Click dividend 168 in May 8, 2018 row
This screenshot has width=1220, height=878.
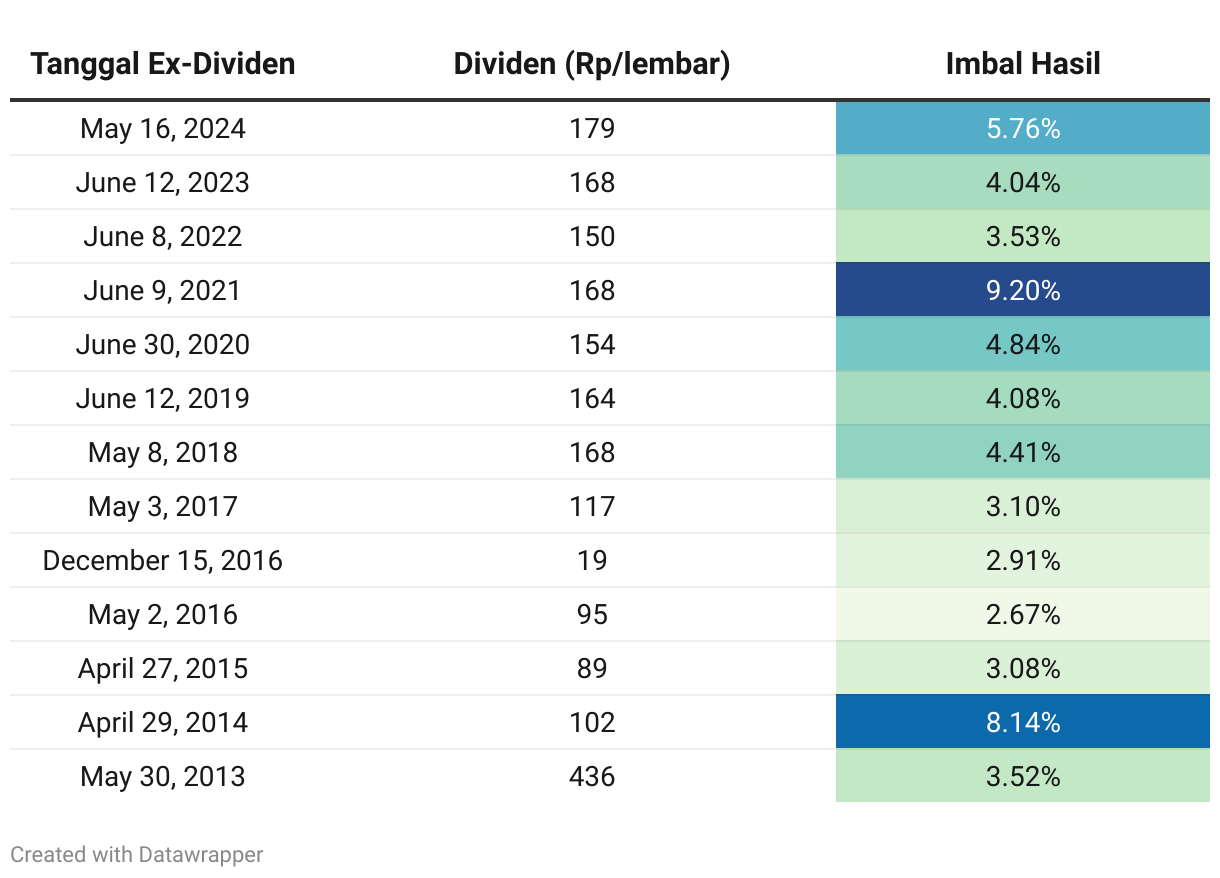point(592,453)
